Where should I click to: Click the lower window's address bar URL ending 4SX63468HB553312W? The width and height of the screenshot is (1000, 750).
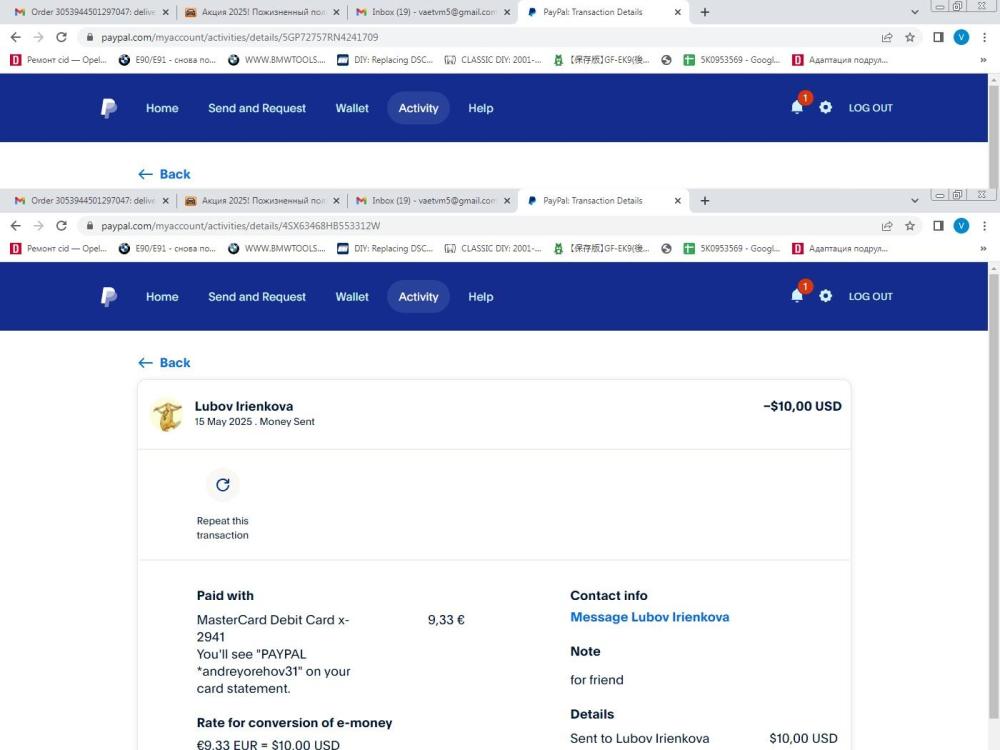pyautogui.click(x=240, y=226)
